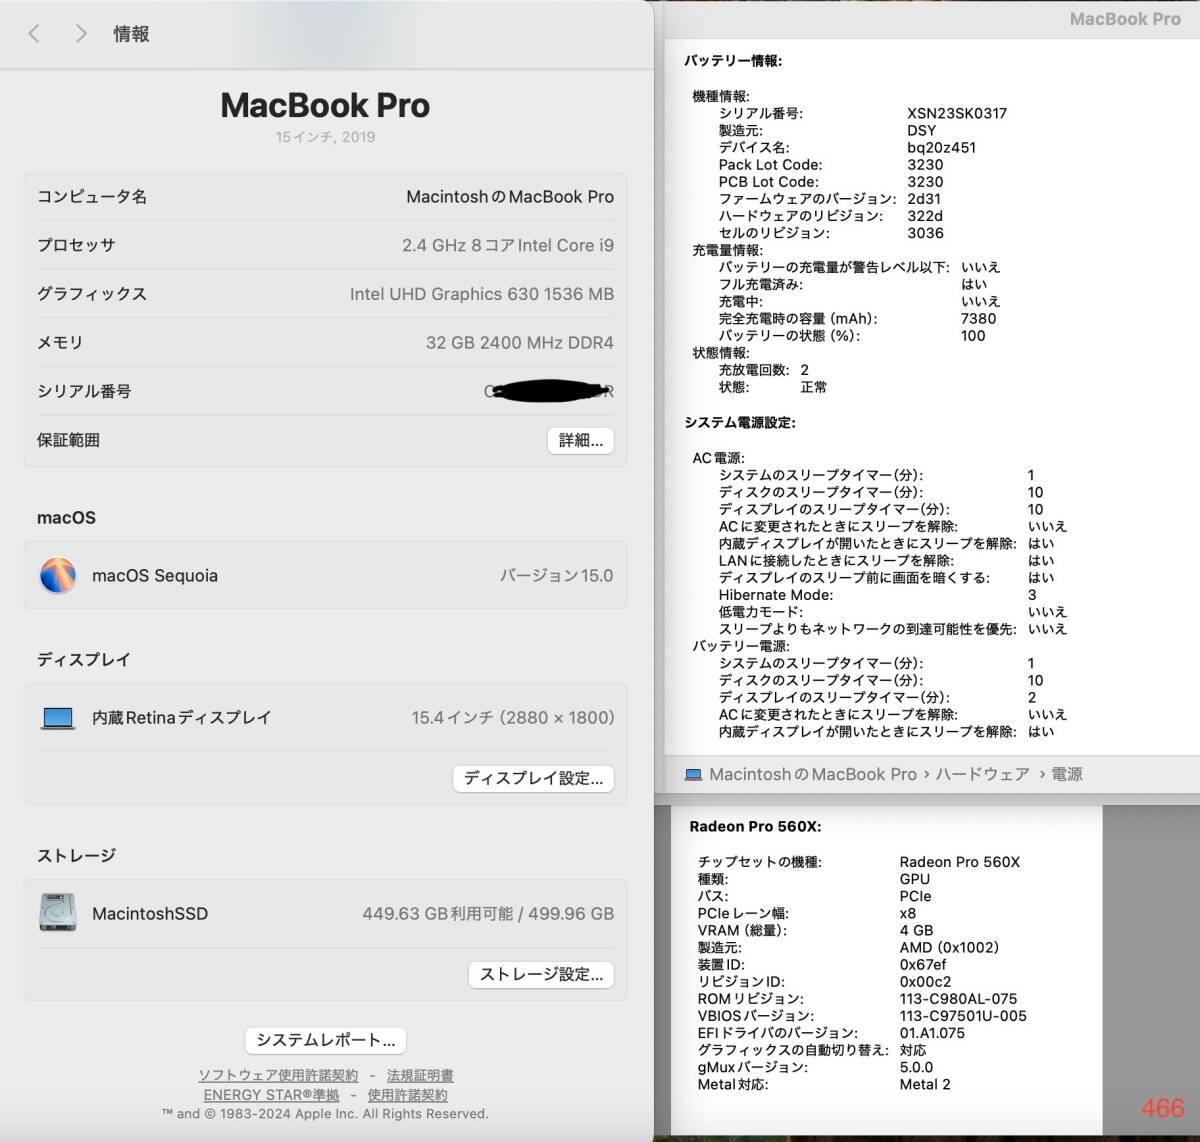Click 449.63 GB利用可能 / 499.96 GB text

488,913
